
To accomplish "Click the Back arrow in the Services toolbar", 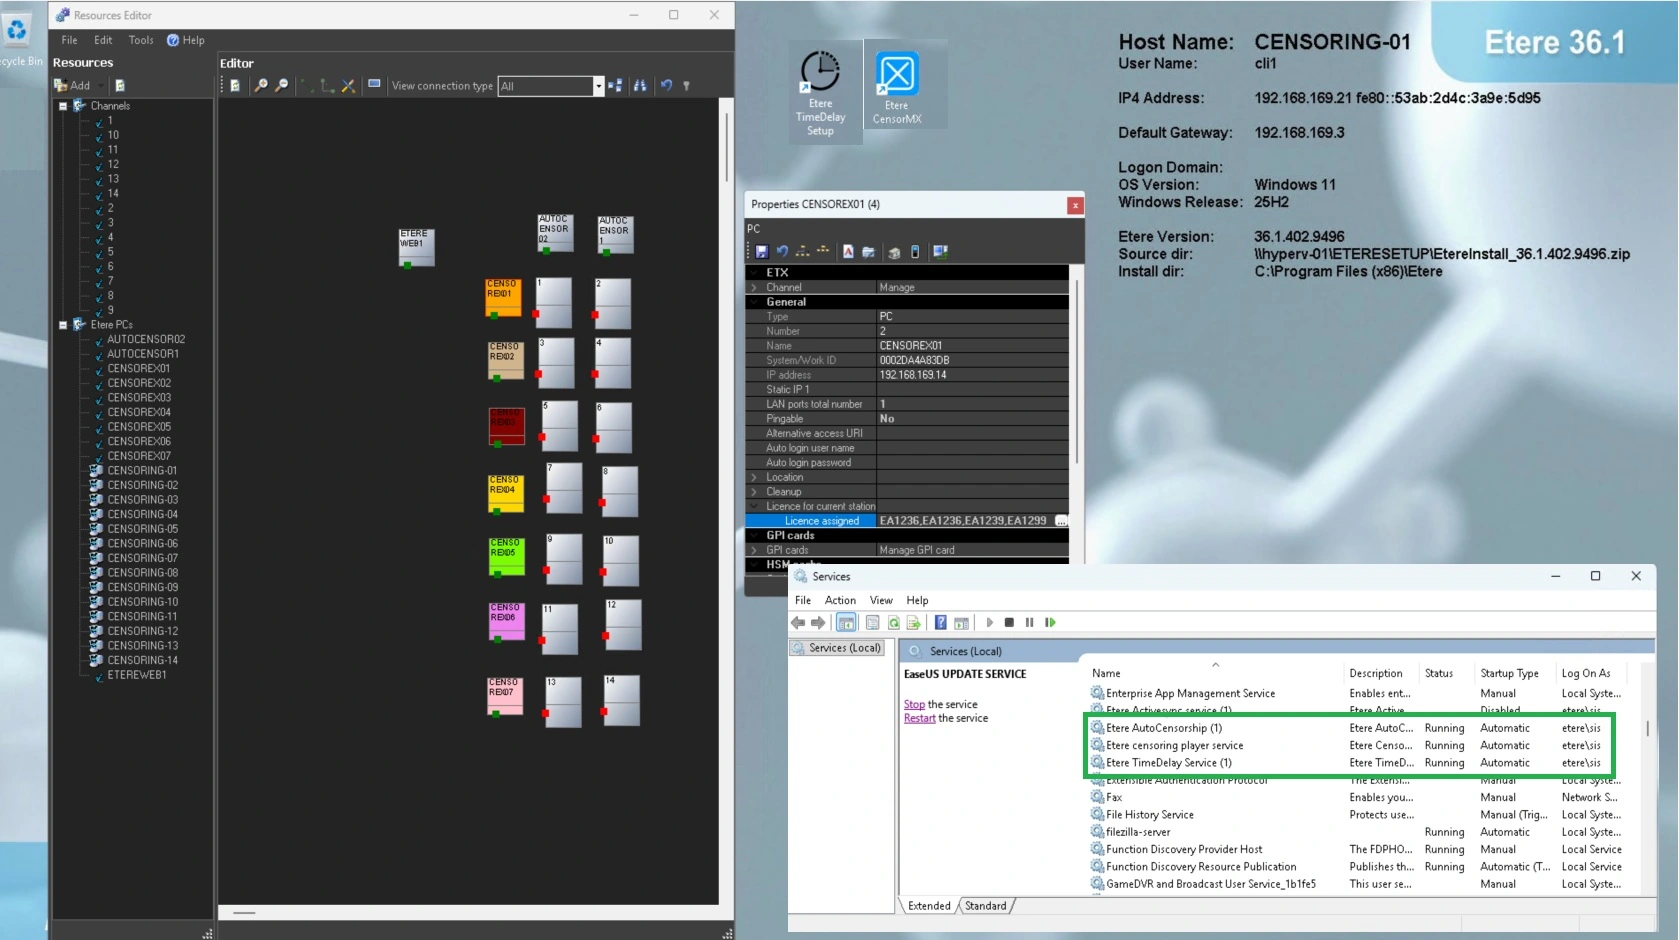I will [798, 623].
